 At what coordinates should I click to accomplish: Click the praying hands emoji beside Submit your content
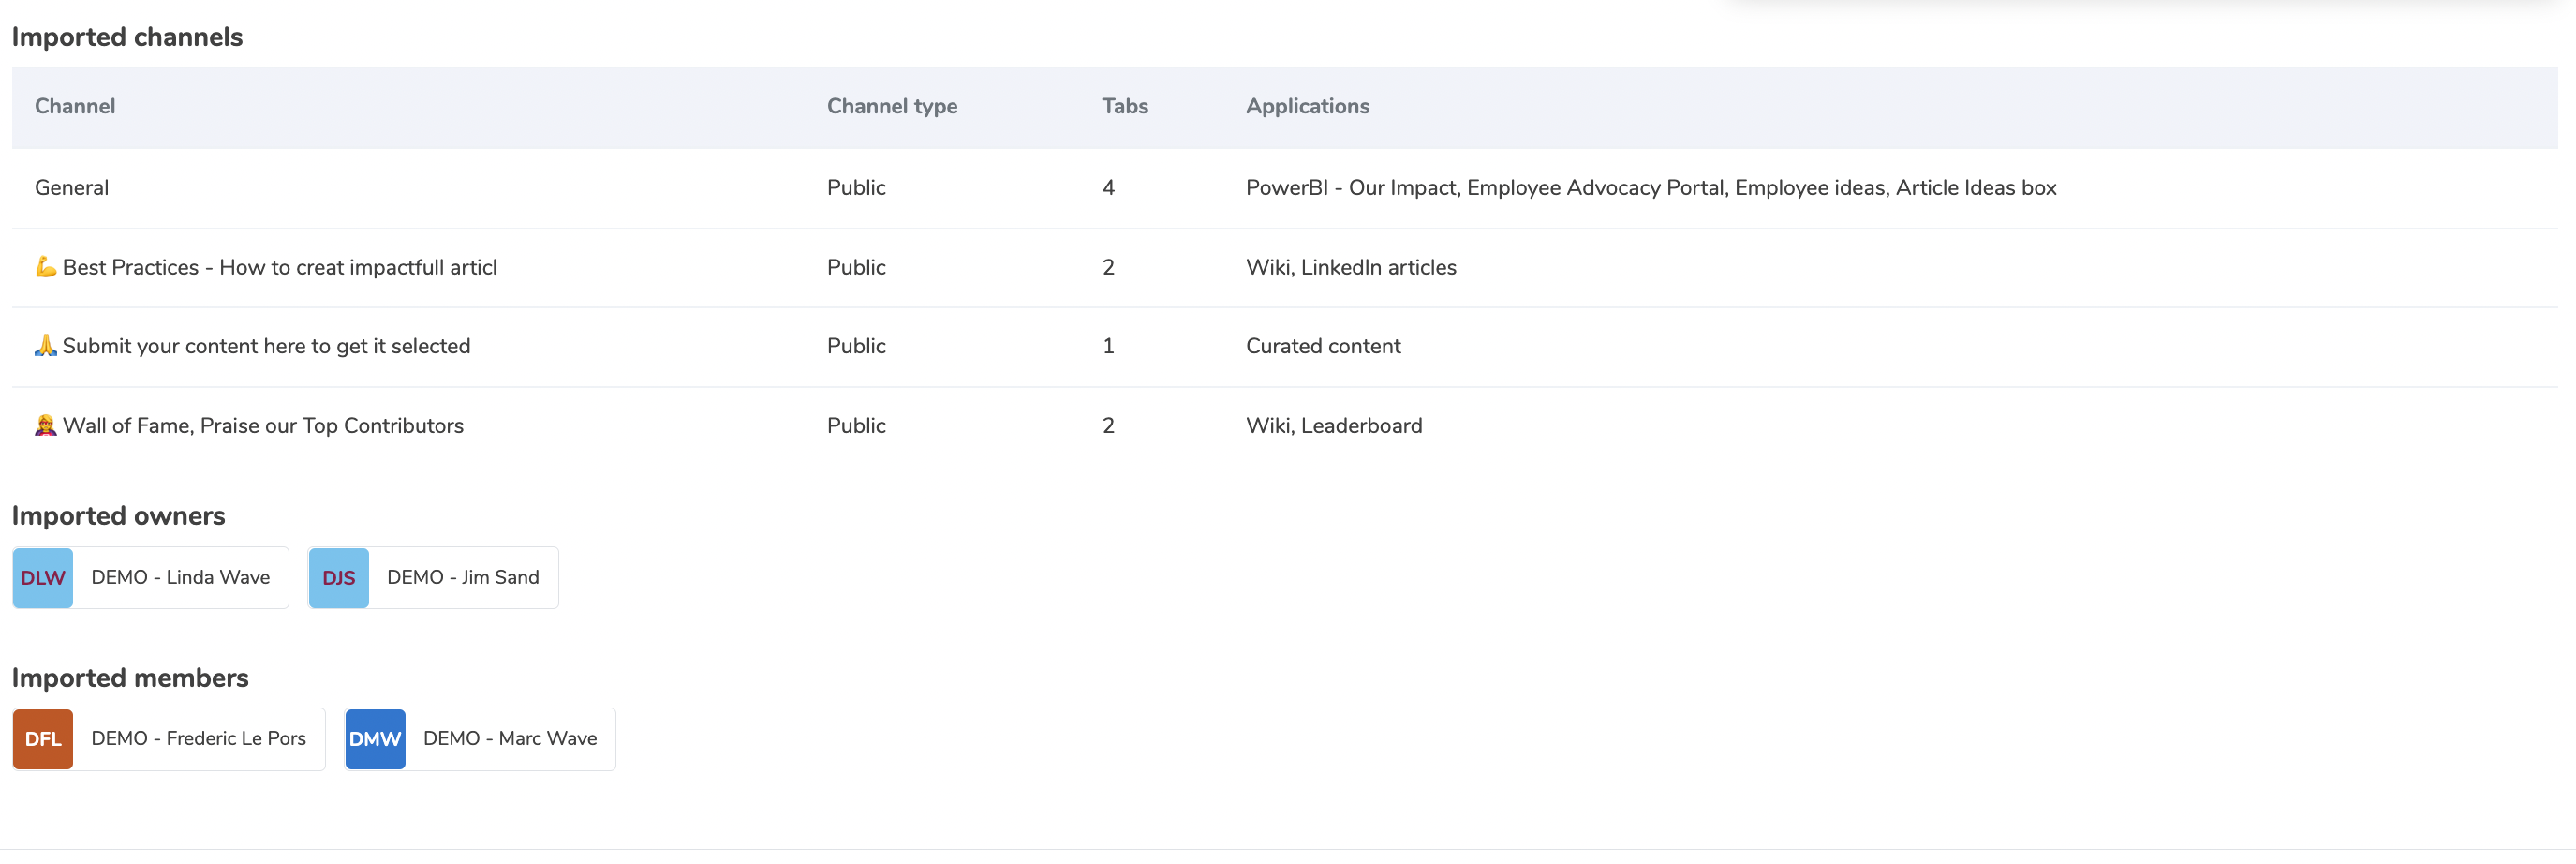[x=46, y=346]
